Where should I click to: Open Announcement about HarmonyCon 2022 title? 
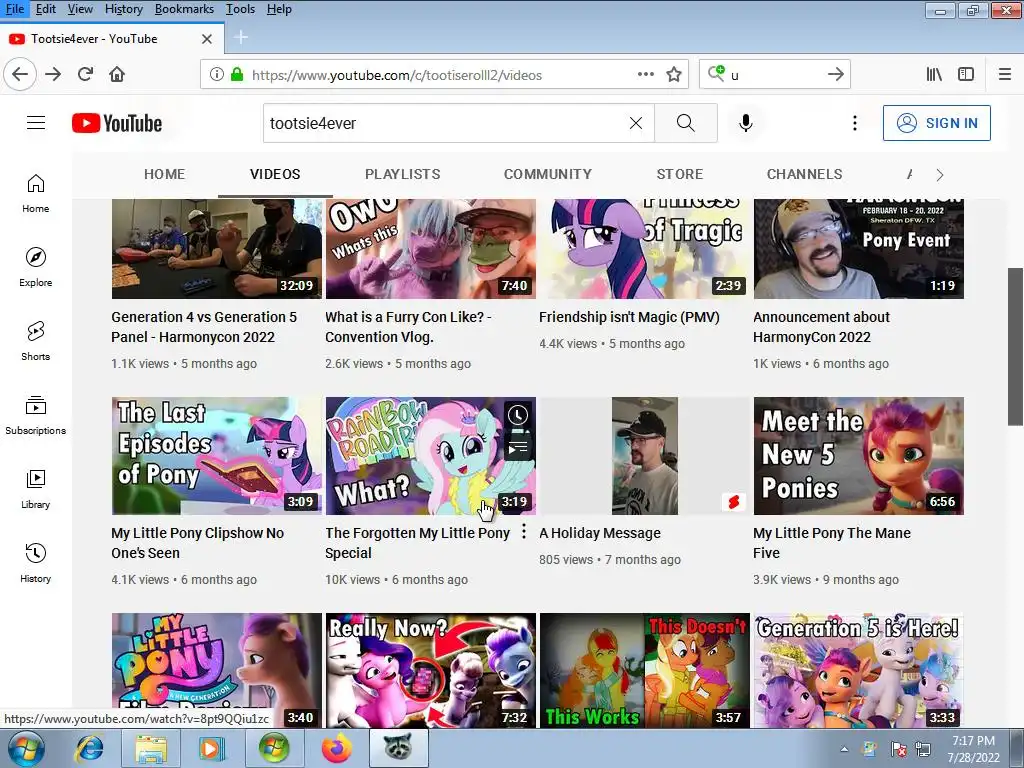[821, 327]
